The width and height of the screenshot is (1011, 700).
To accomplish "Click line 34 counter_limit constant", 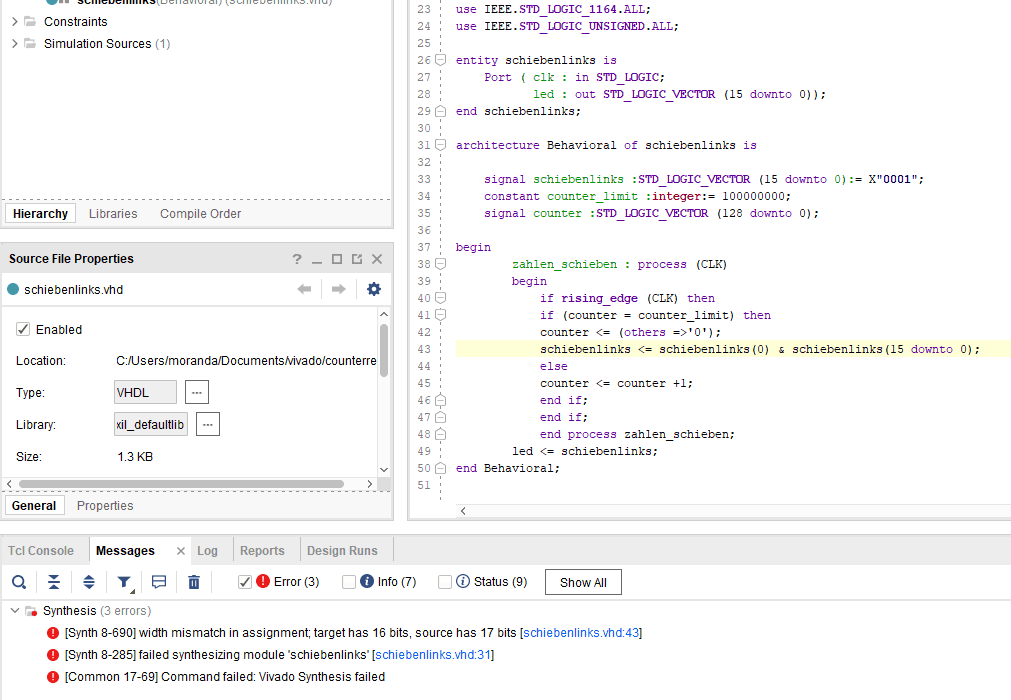I will (x=638, y=196).
